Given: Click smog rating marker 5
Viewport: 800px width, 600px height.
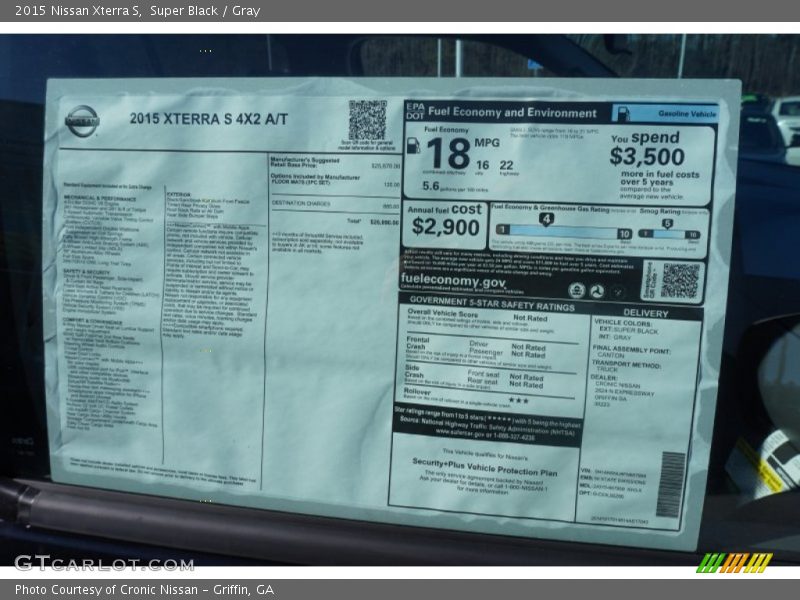Looking at the screenshot, I should tap(667, 223).
